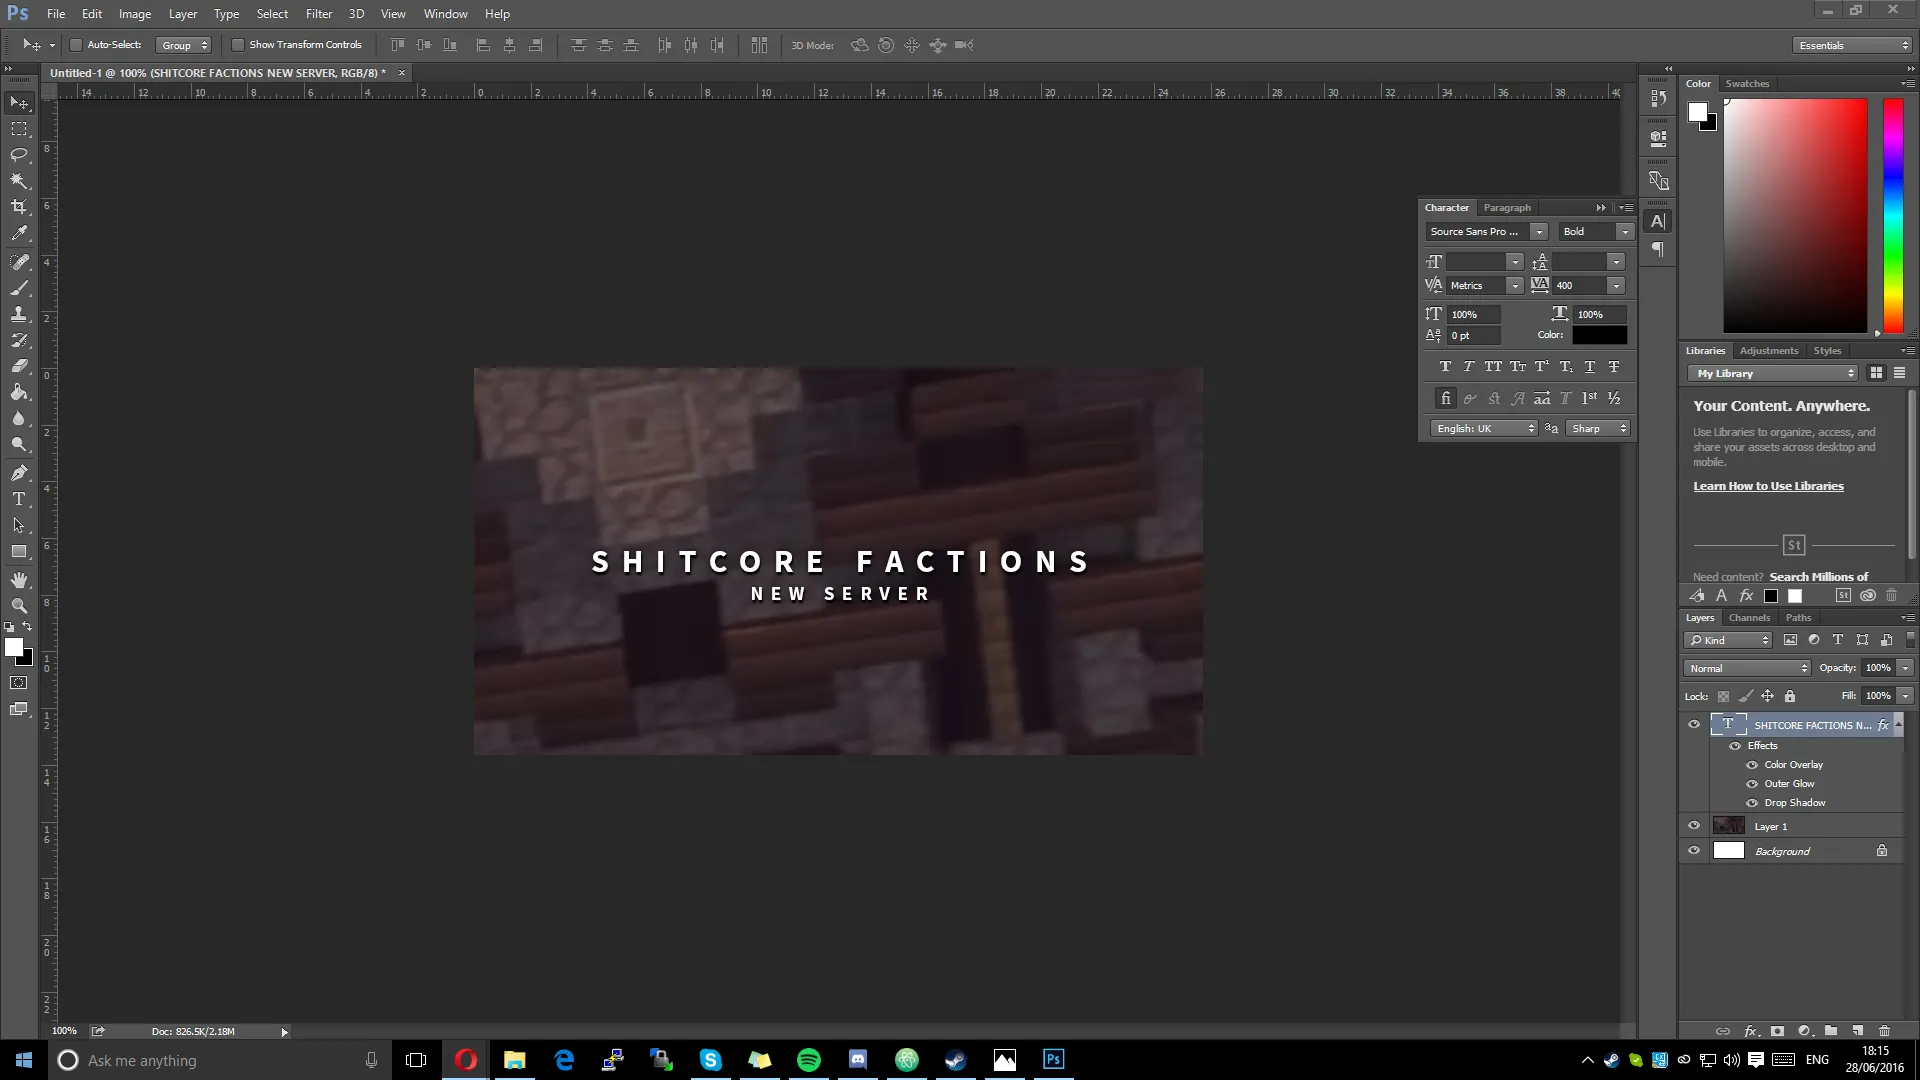This screenshot has height=1080, width=1920.
Task: Open the English: UK language dropdown
Action: [x=1484, y=429]
